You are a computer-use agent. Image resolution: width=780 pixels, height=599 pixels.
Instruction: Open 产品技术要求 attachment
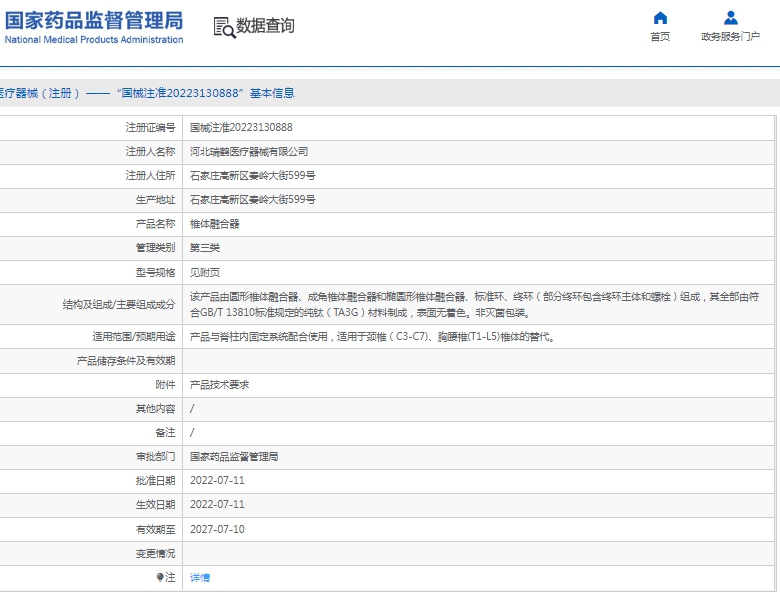[x=219, y=385]
